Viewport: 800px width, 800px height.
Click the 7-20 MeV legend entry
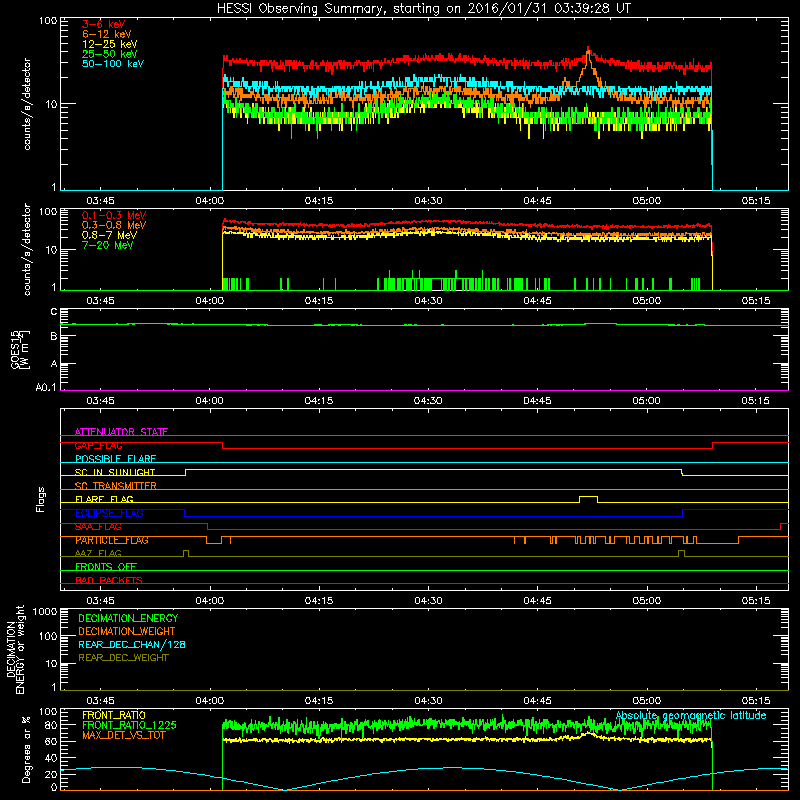coord(107,245)
